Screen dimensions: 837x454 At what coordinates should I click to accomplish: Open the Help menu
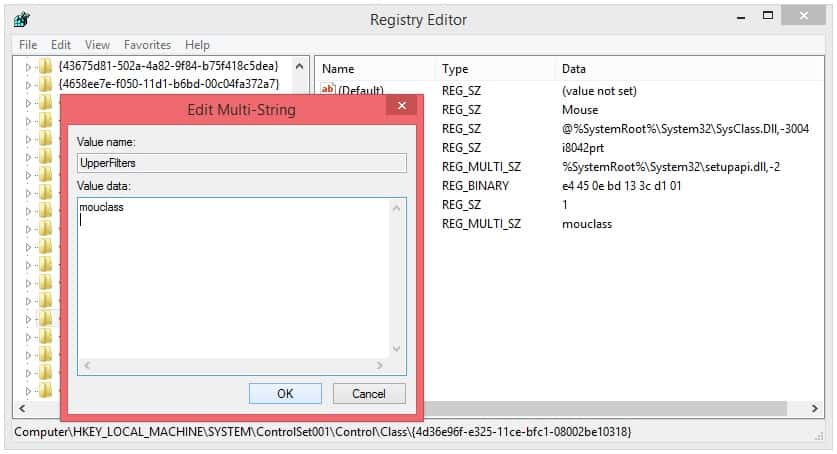tap(197, 45)
